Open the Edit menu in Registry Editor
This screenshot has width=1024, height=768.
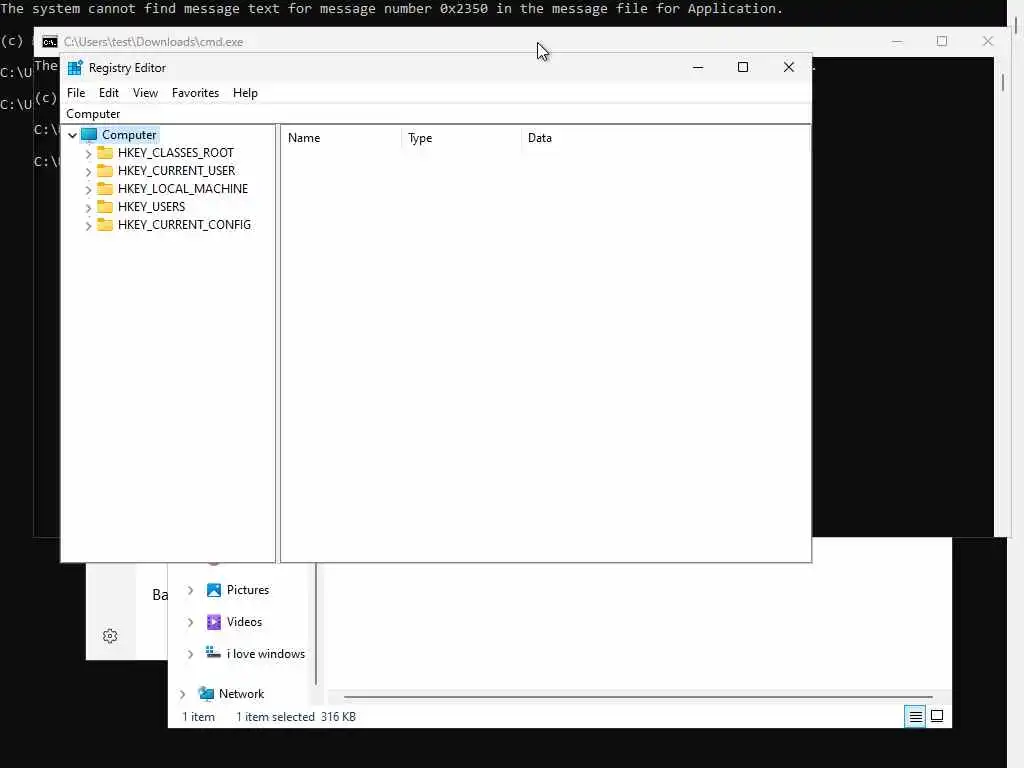click(108, 93)
